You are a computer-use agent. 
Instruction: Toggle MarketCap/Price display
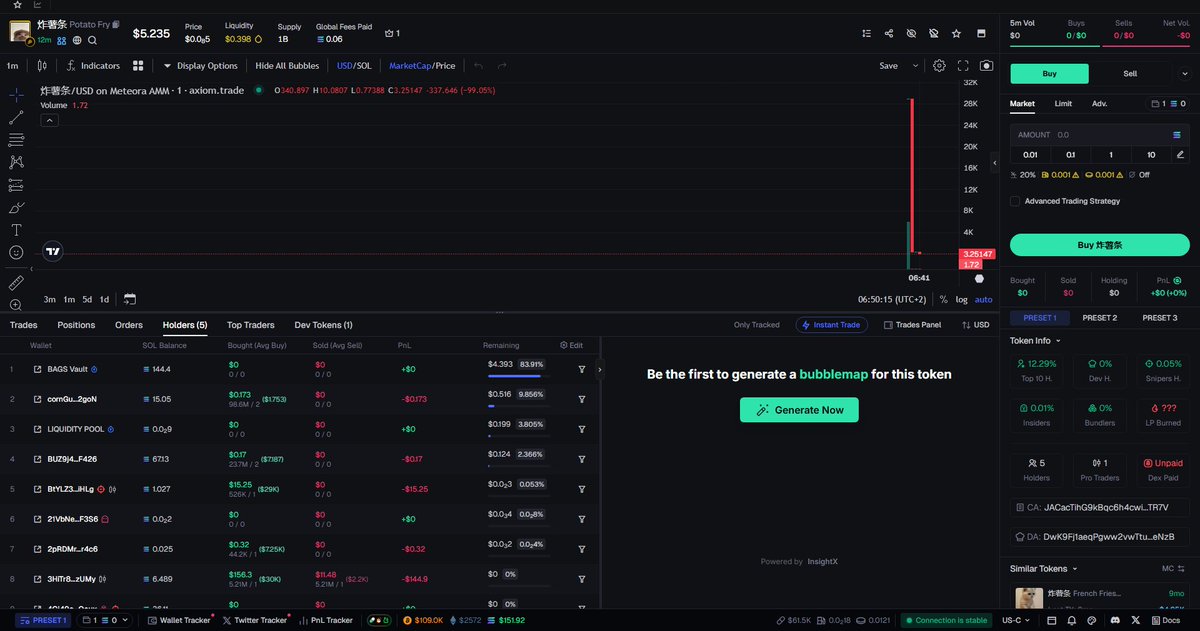coord(422,66)
